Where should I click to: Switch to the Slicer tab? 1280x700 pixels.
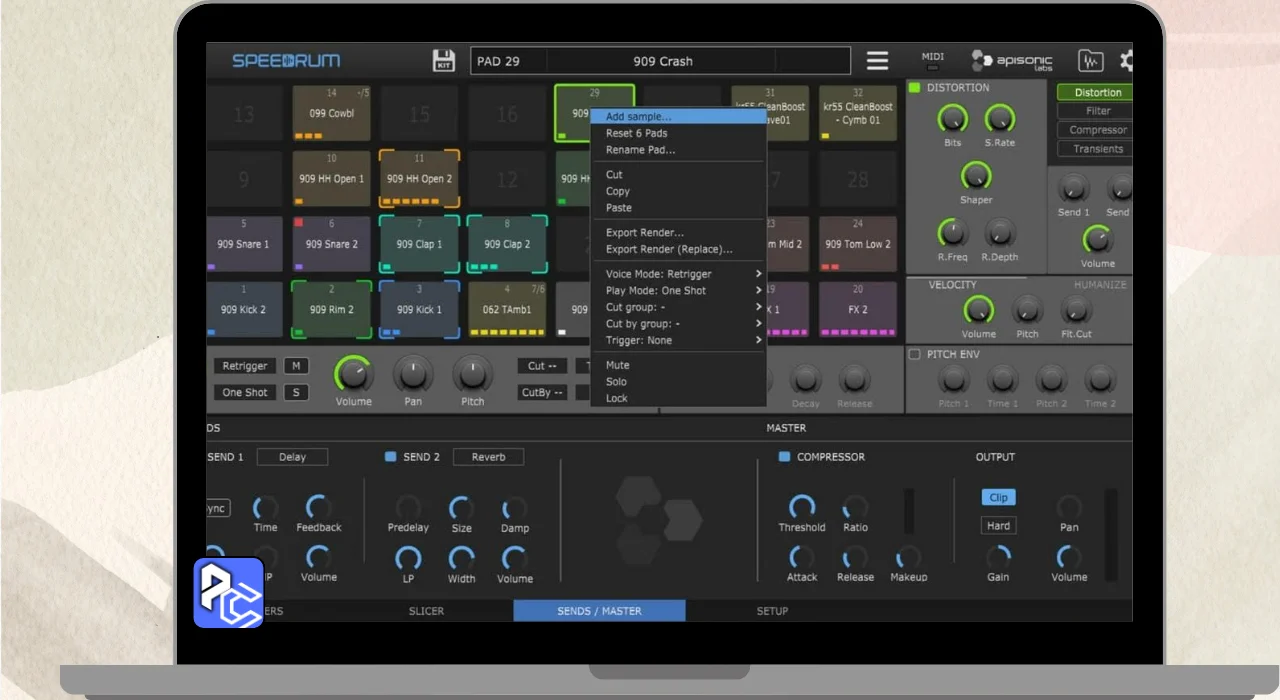[x=426, y=611]
